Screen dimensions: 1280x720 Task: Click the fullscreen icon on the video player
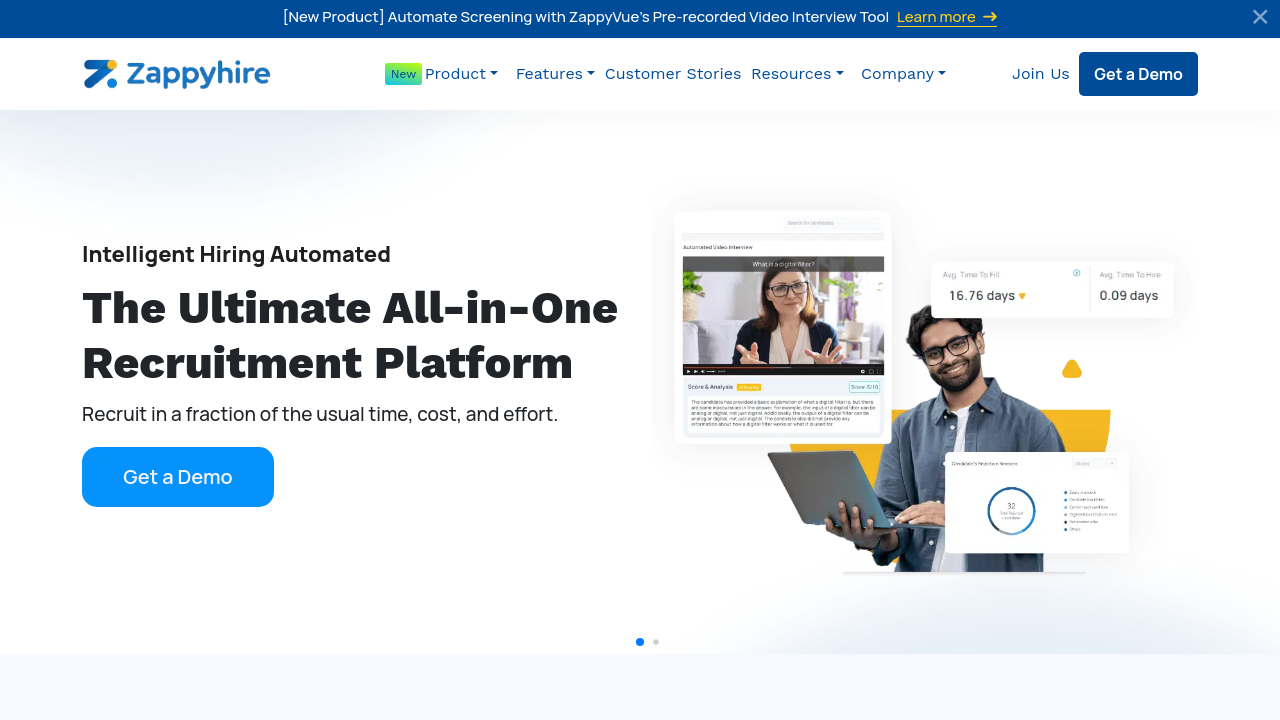(x=879, y=371)
